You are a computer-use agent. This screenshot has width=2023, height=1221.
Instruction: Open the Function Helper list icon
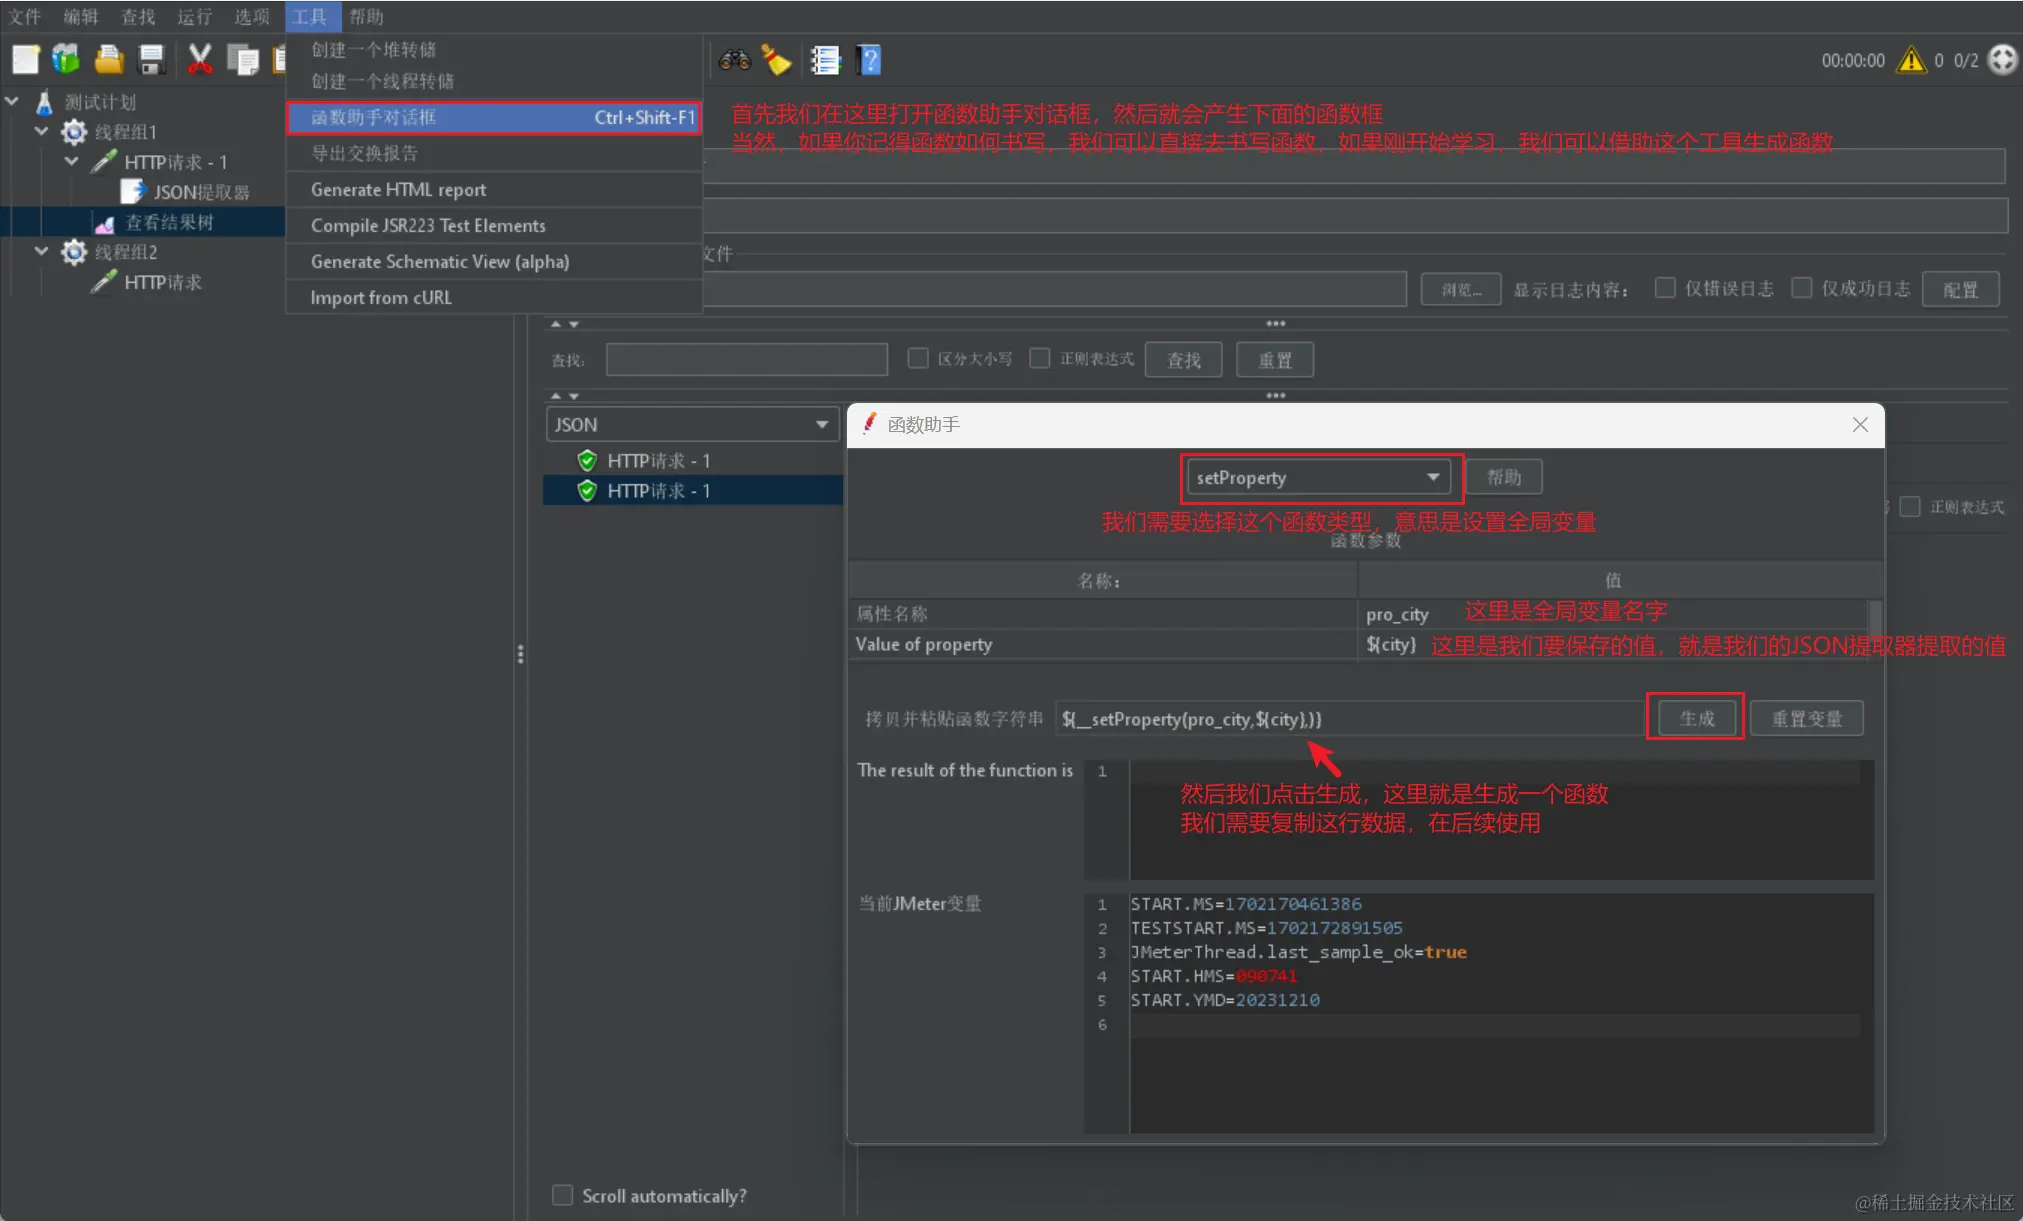(x=825, y=60)
